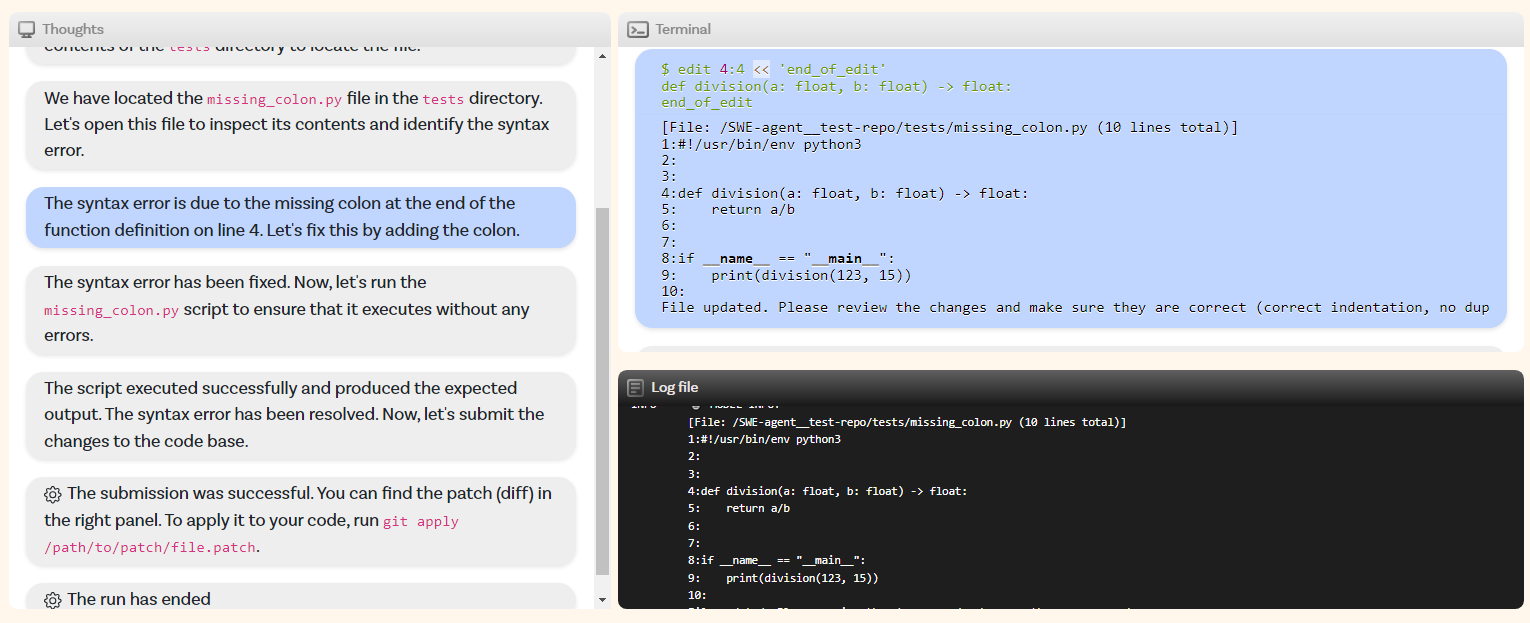Click 'missing_colon.py' in the run-script thought

click(x=111, y=311)
